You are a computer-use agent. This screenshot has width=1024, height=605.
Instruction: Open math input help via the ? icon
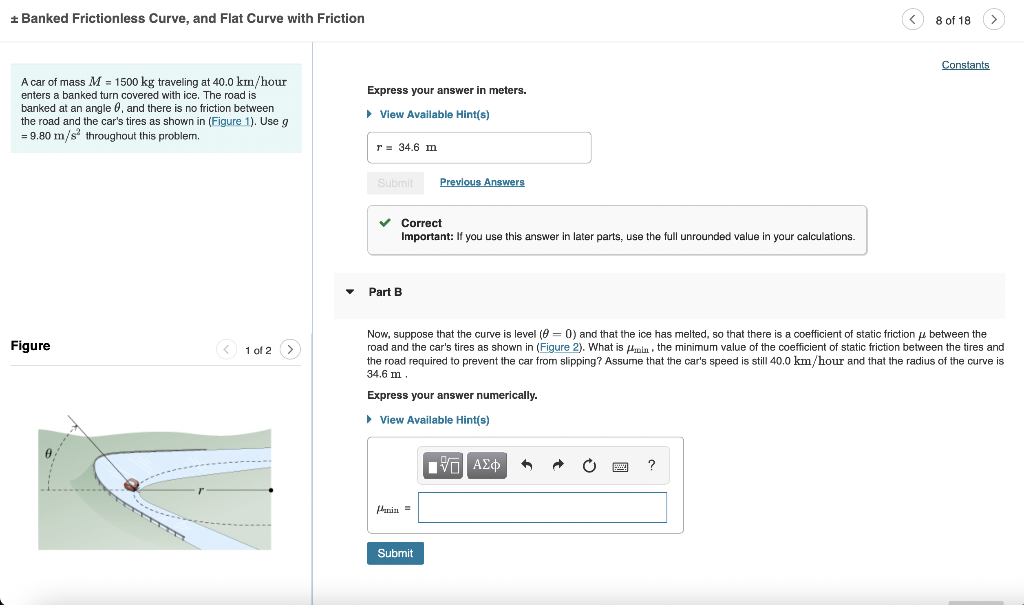651,465
